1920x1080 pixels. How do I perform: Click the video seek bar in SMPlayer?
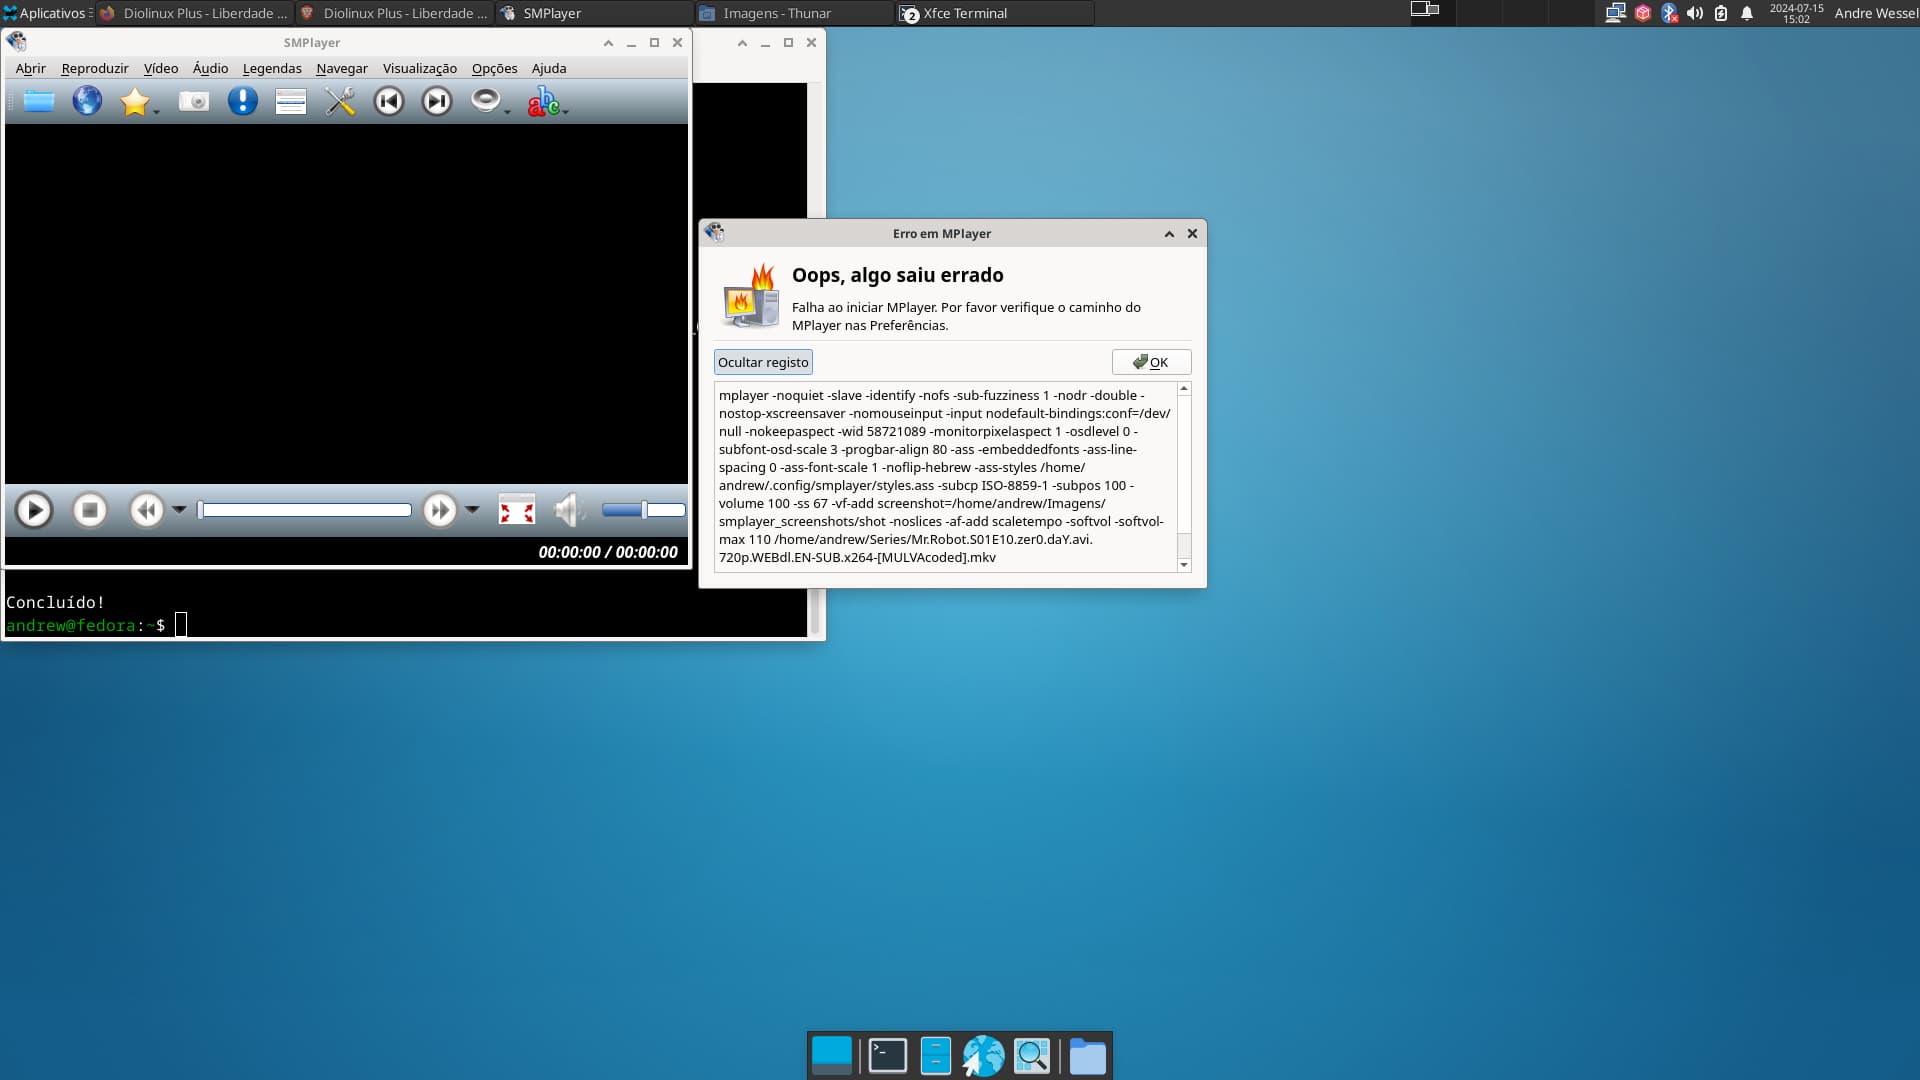pyautogui.click(x=305, y=510)
